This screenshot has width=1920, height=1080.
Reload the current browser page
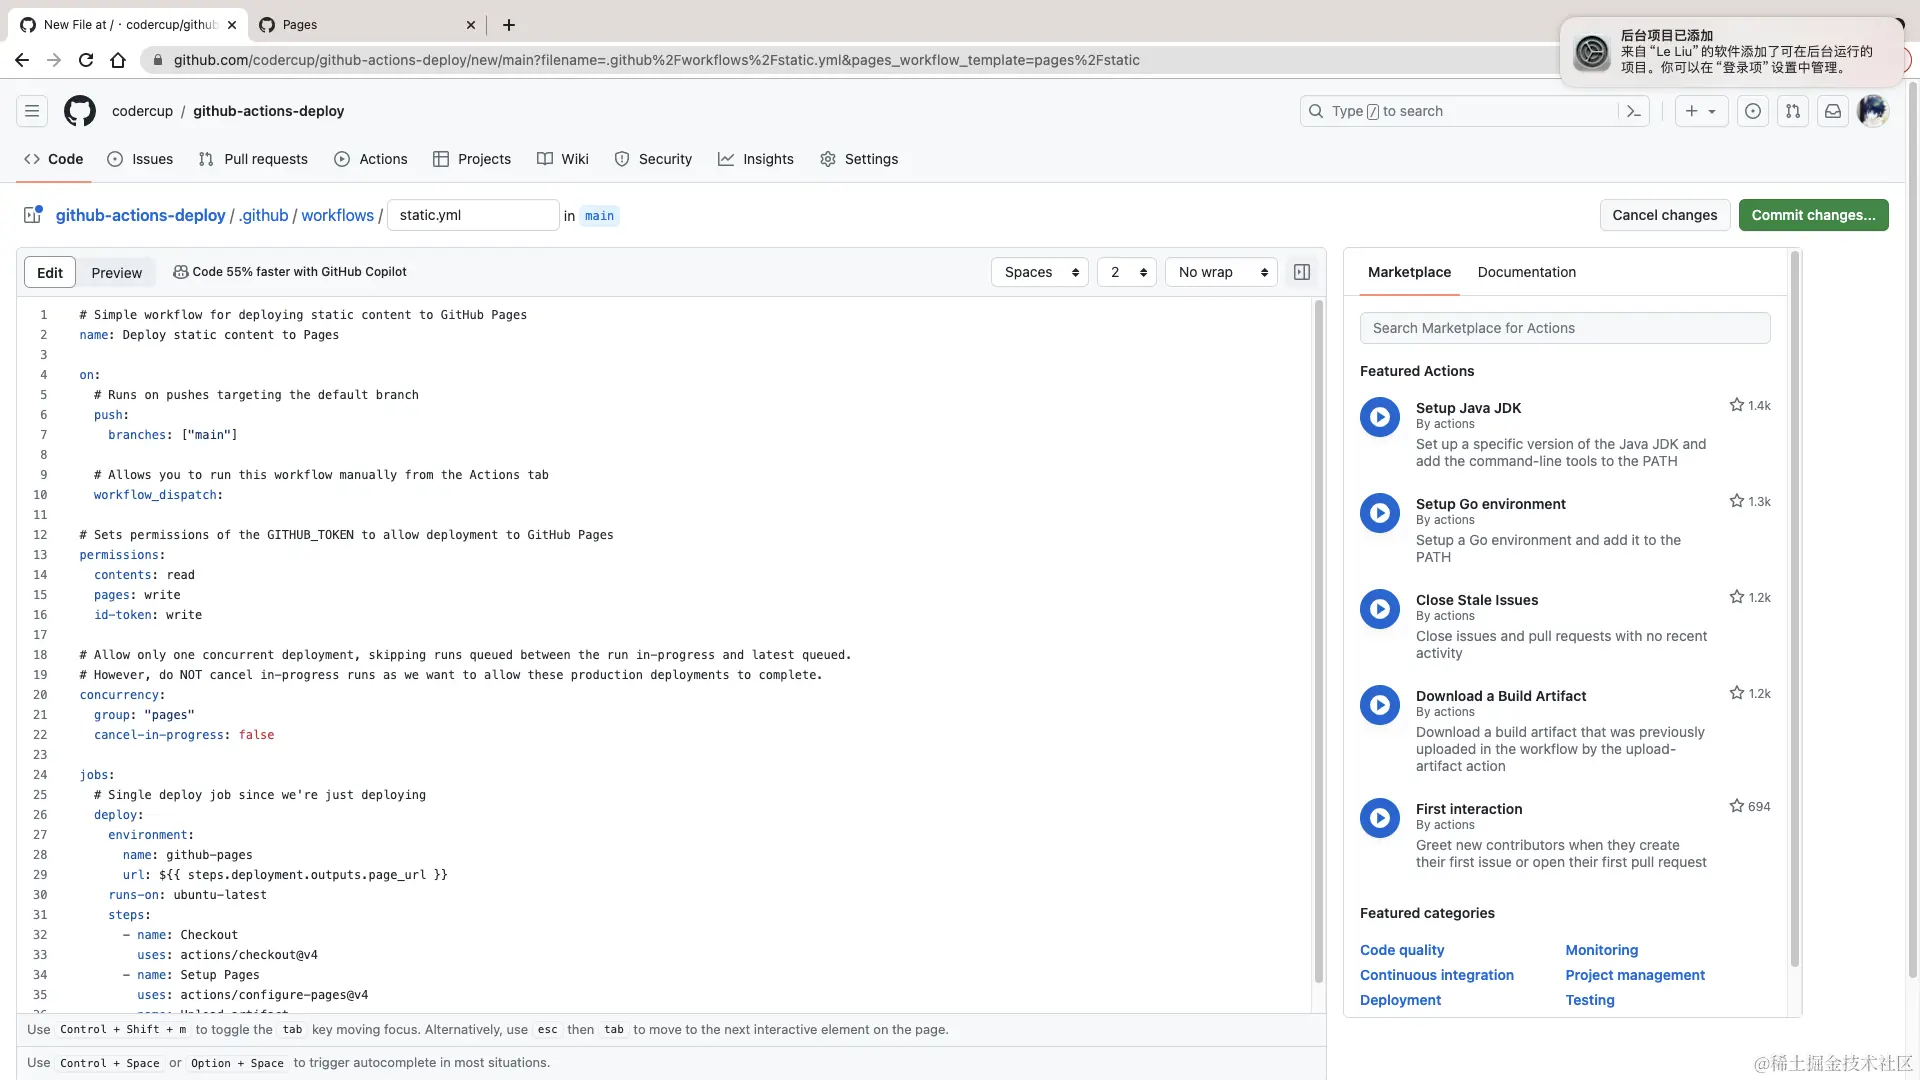pos(86,60)
